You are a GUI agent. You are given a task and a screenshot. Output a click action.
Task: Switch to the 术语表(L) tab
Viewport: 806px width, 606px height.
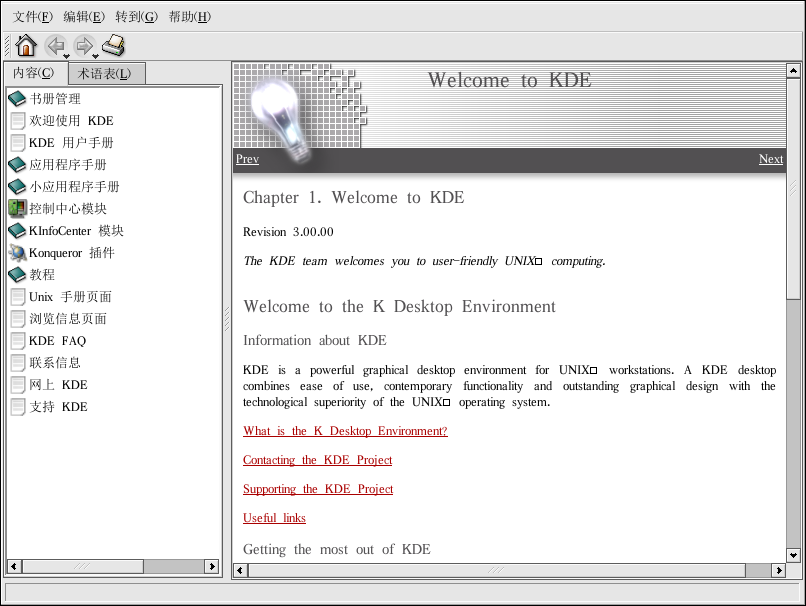[x=108, y=73]
